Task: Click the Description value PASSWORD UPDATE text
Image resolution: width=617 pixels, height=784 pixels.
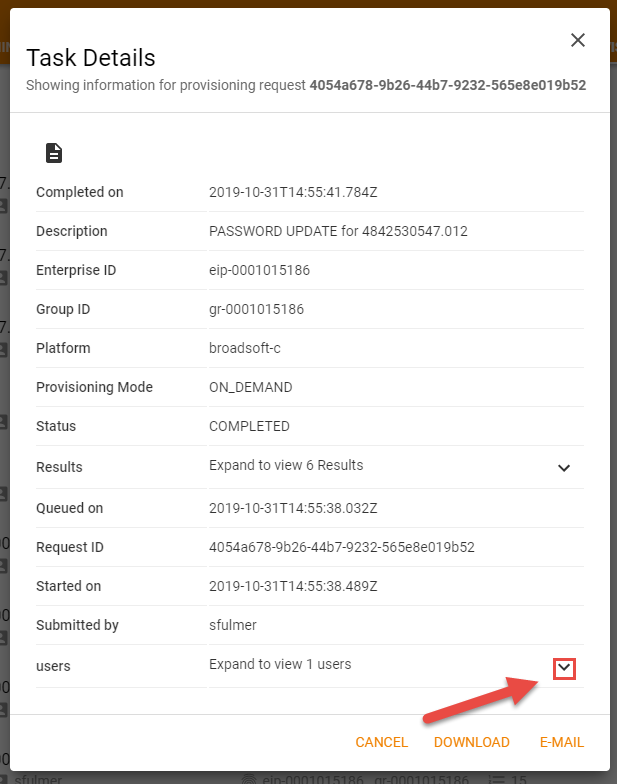Action: point(338,231)
